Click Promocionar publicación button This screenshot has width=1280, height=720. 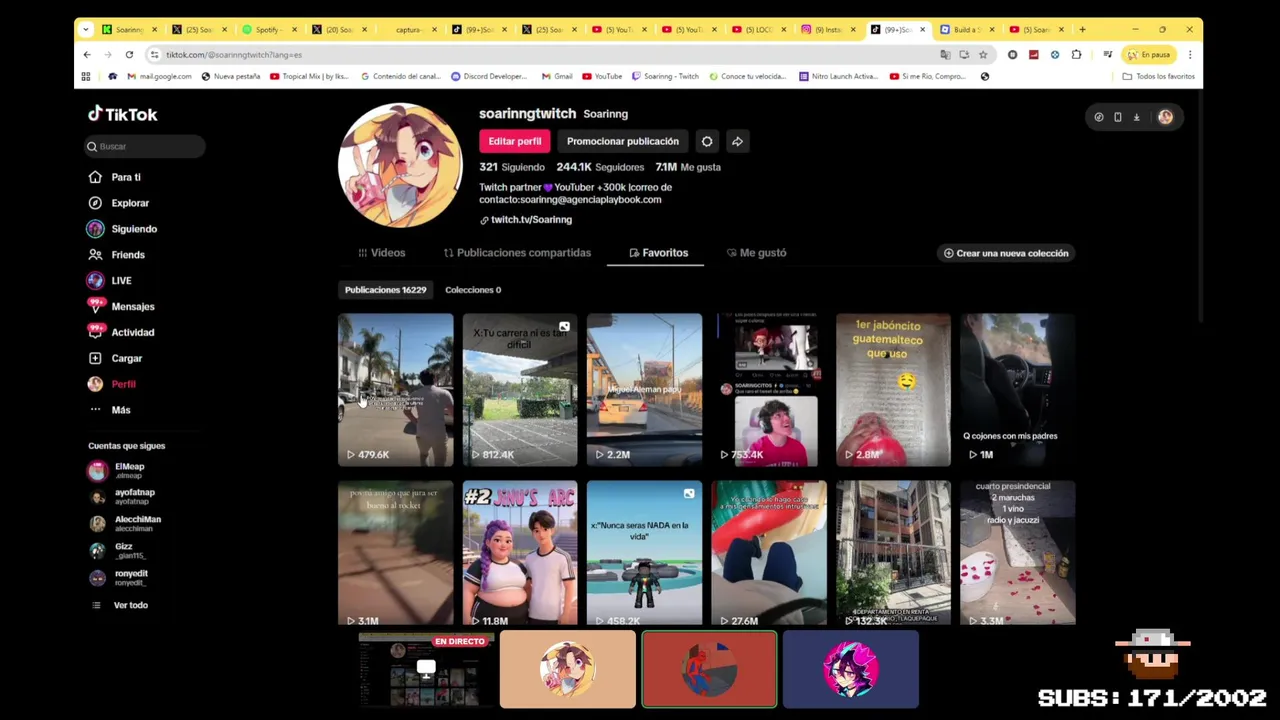coord(623,141)
